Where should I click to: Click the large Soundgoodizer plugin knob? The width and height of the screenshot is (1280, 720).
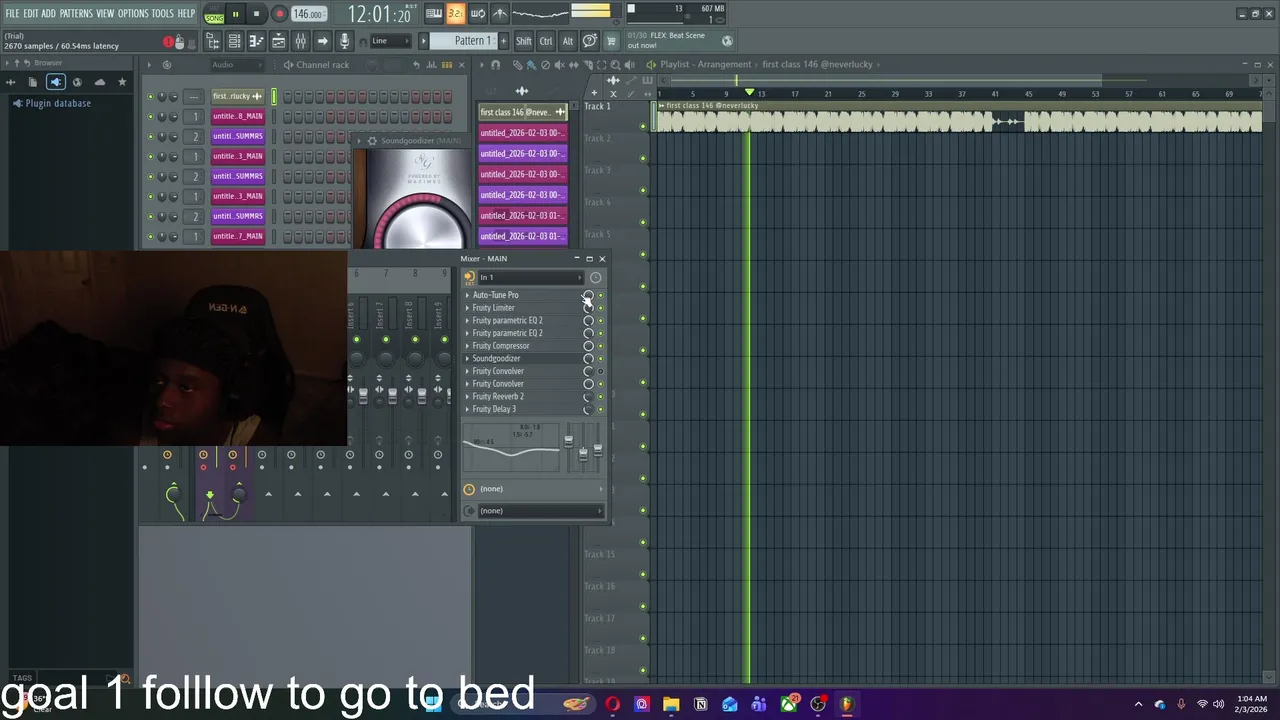coord(423,222)
